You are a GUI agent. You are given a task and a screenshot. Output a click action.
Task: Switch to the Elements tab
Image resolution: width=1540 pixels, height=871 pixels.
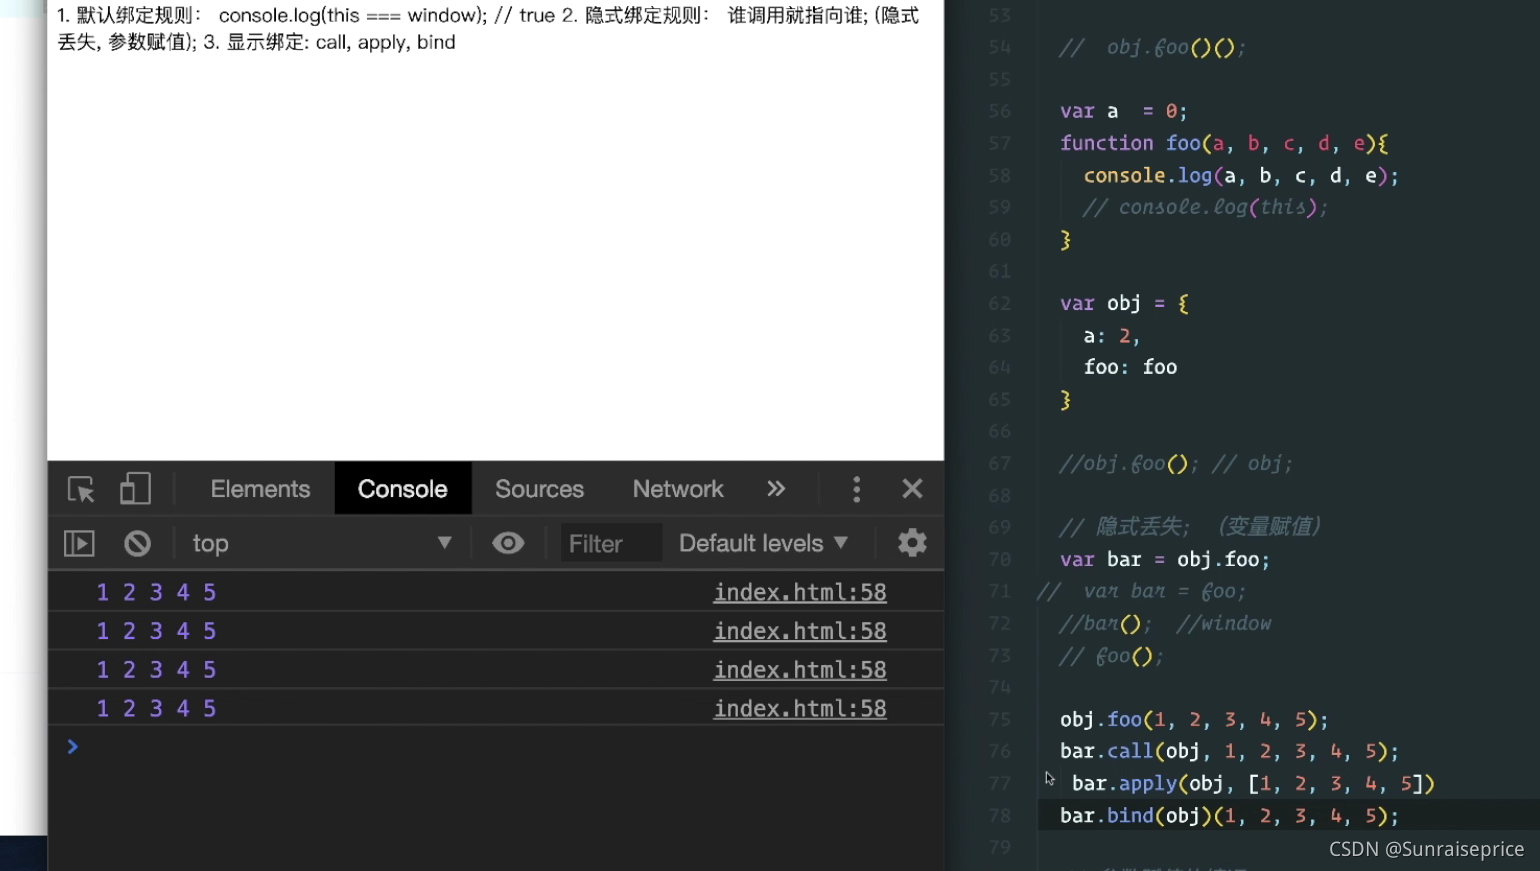[x=260, y=489]
